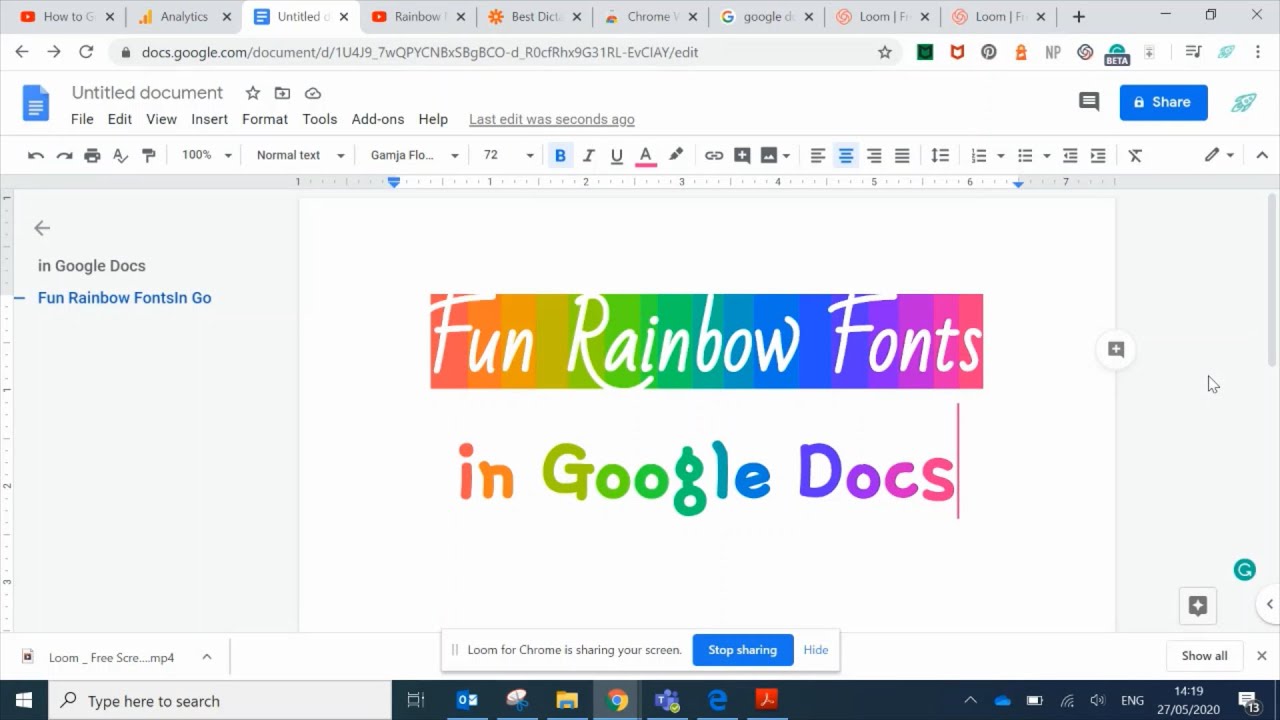
Task: Click Hide link in Loom bar
Action: coord(816,650)
